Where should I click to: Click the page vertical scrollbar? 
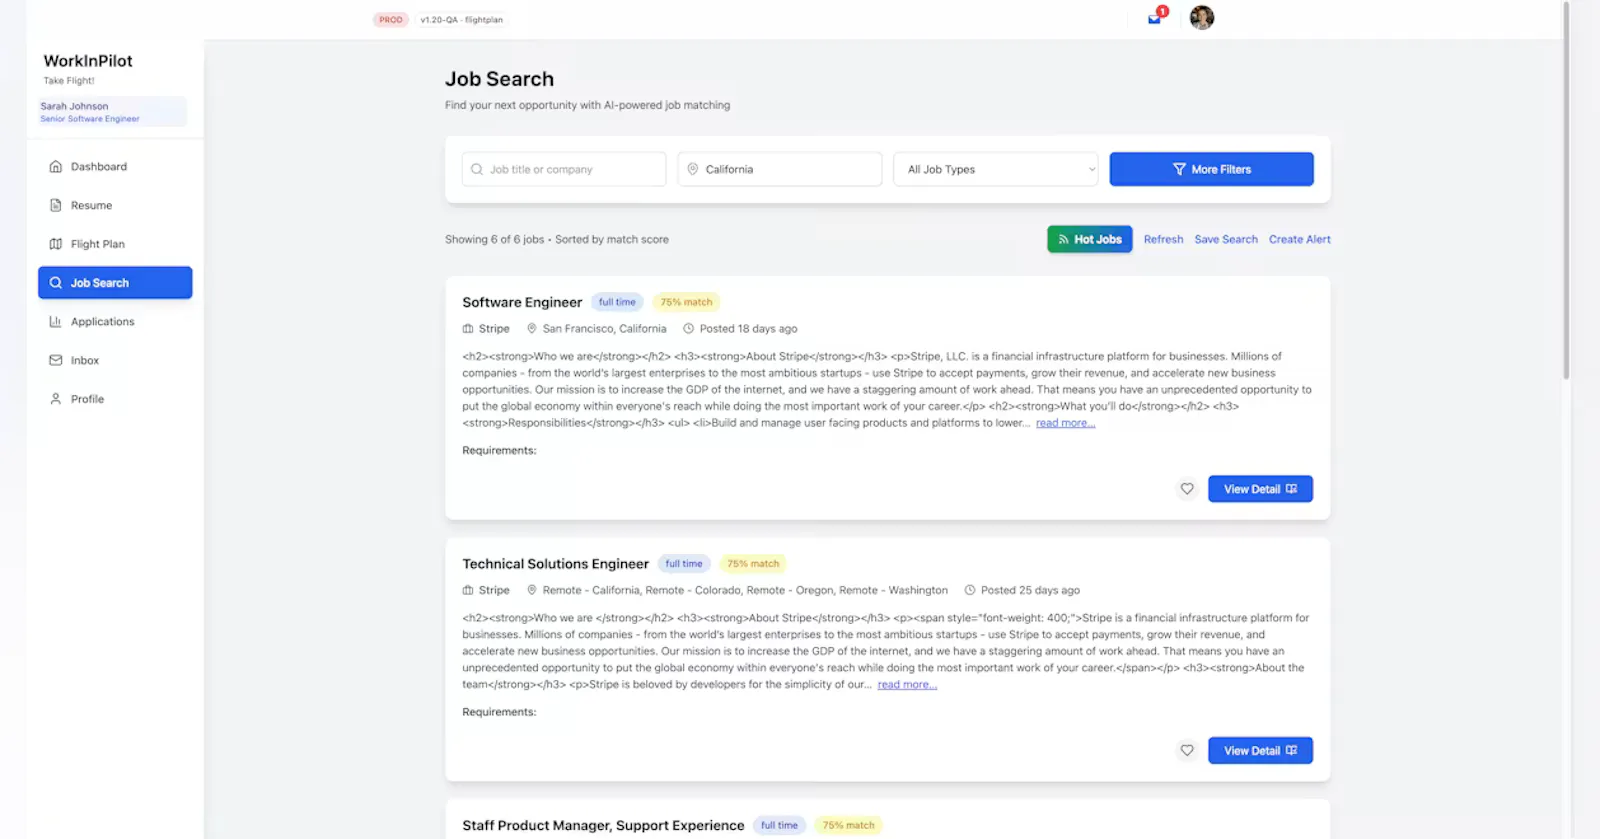(1566, 190)
